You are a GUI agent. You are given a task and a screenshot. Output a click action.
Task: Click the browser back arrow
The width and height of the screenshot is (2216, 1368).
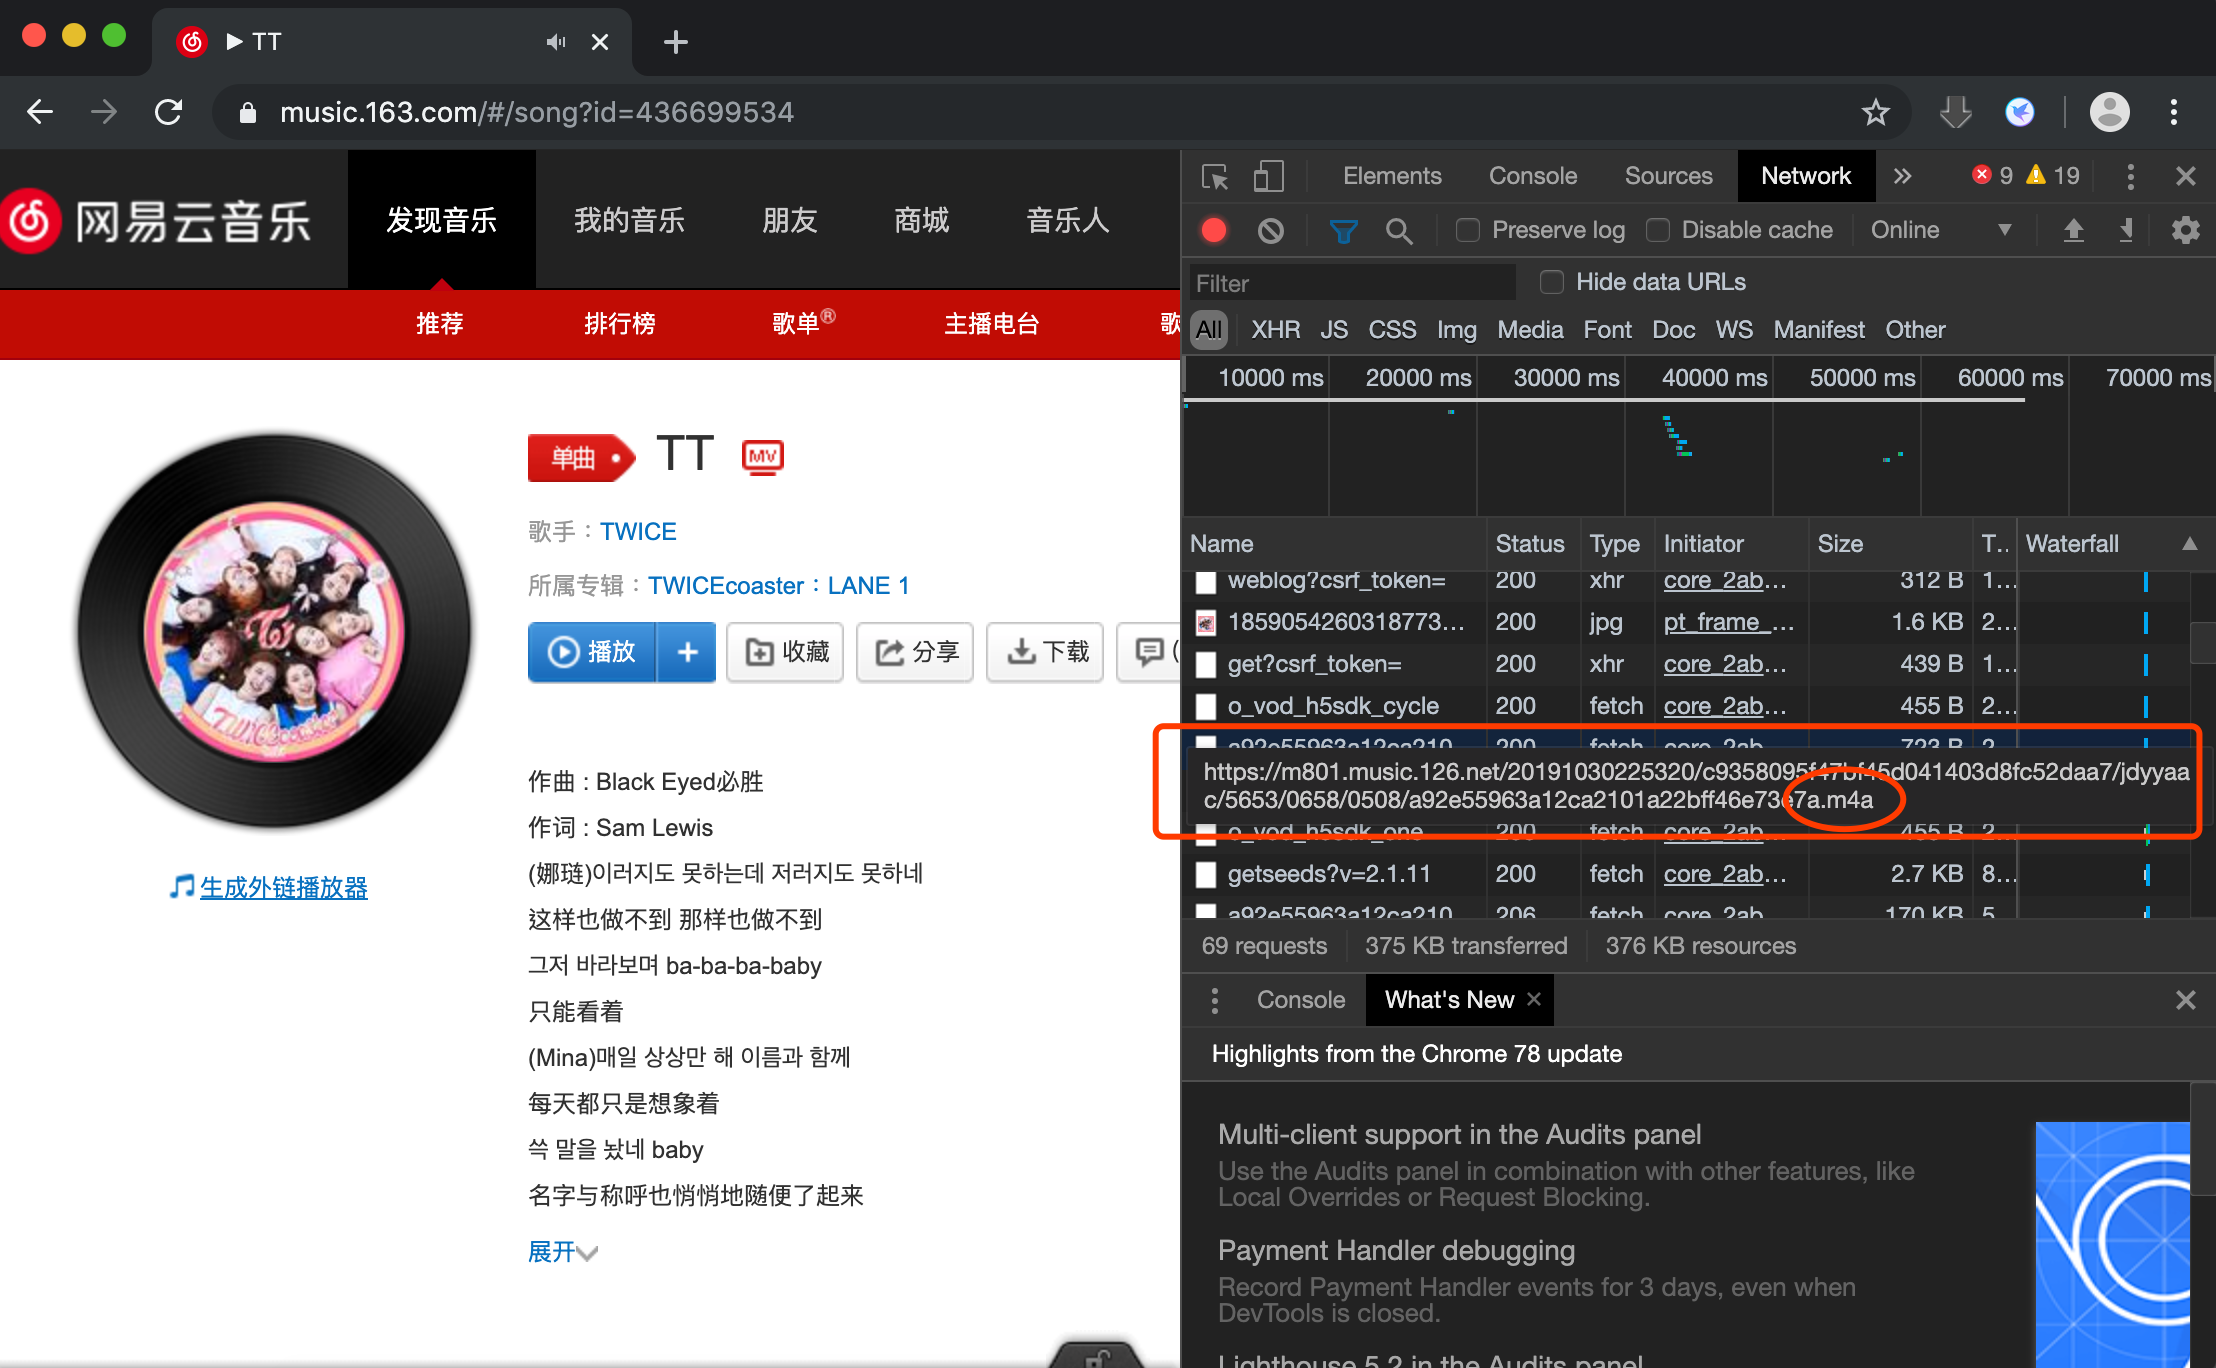click(x=40, y=112)
